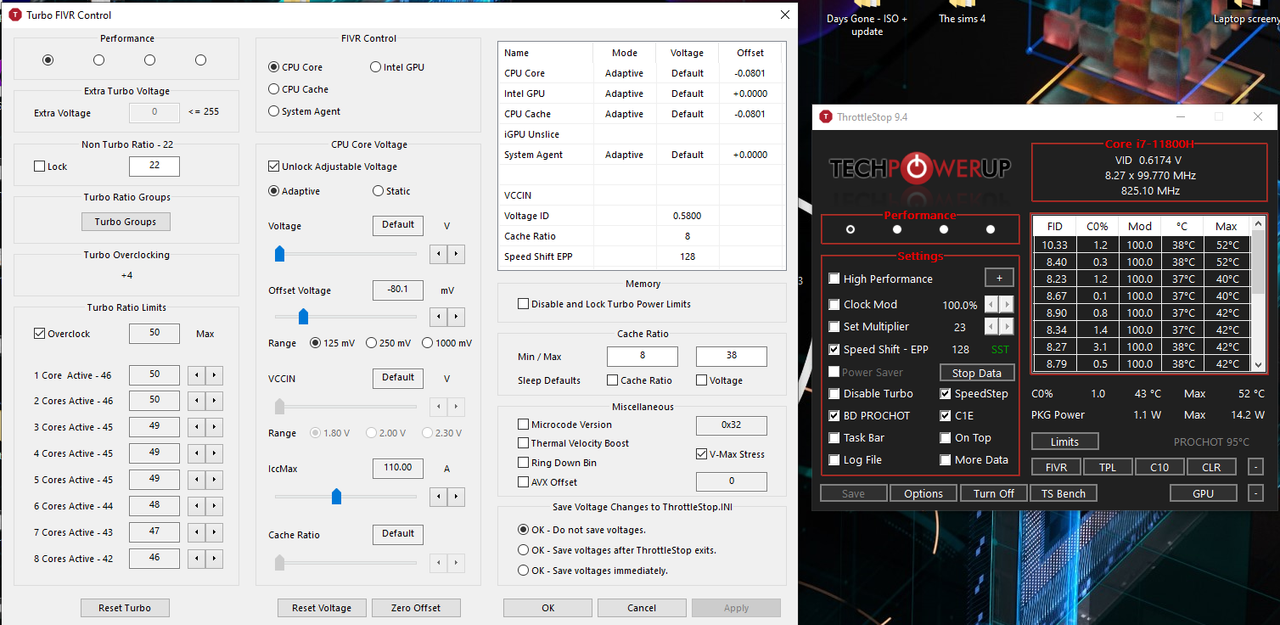Check the High Performance option in ThrottleStop
This screenshot has width=1280, height=625.
coord(834,279)
